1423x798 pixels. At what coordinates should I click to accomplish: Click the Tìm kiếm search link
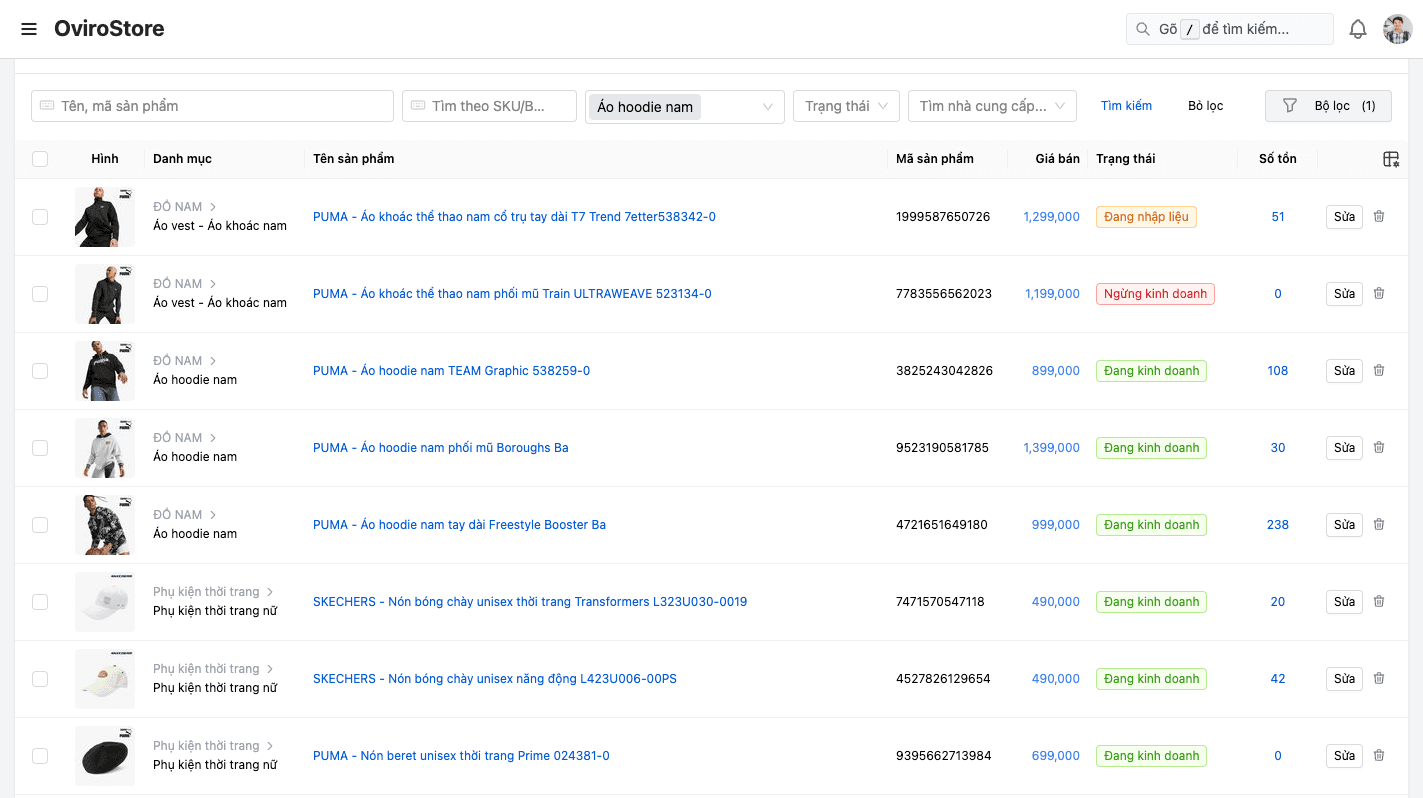[1126, 106]
